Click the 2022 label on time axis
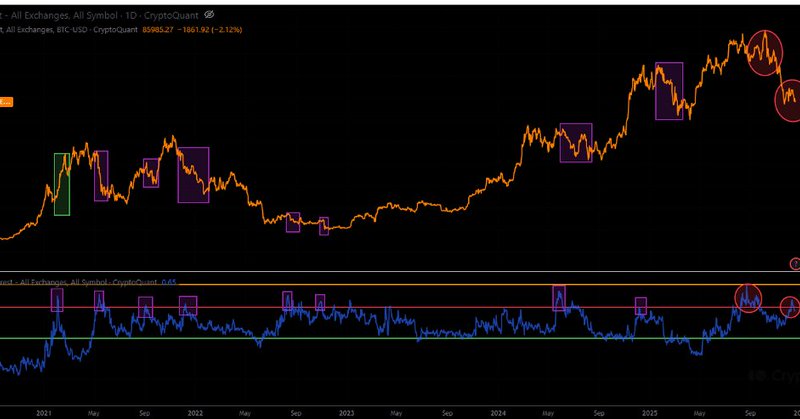The height and width of the screenshot is (419, 800). pos(195,413)
